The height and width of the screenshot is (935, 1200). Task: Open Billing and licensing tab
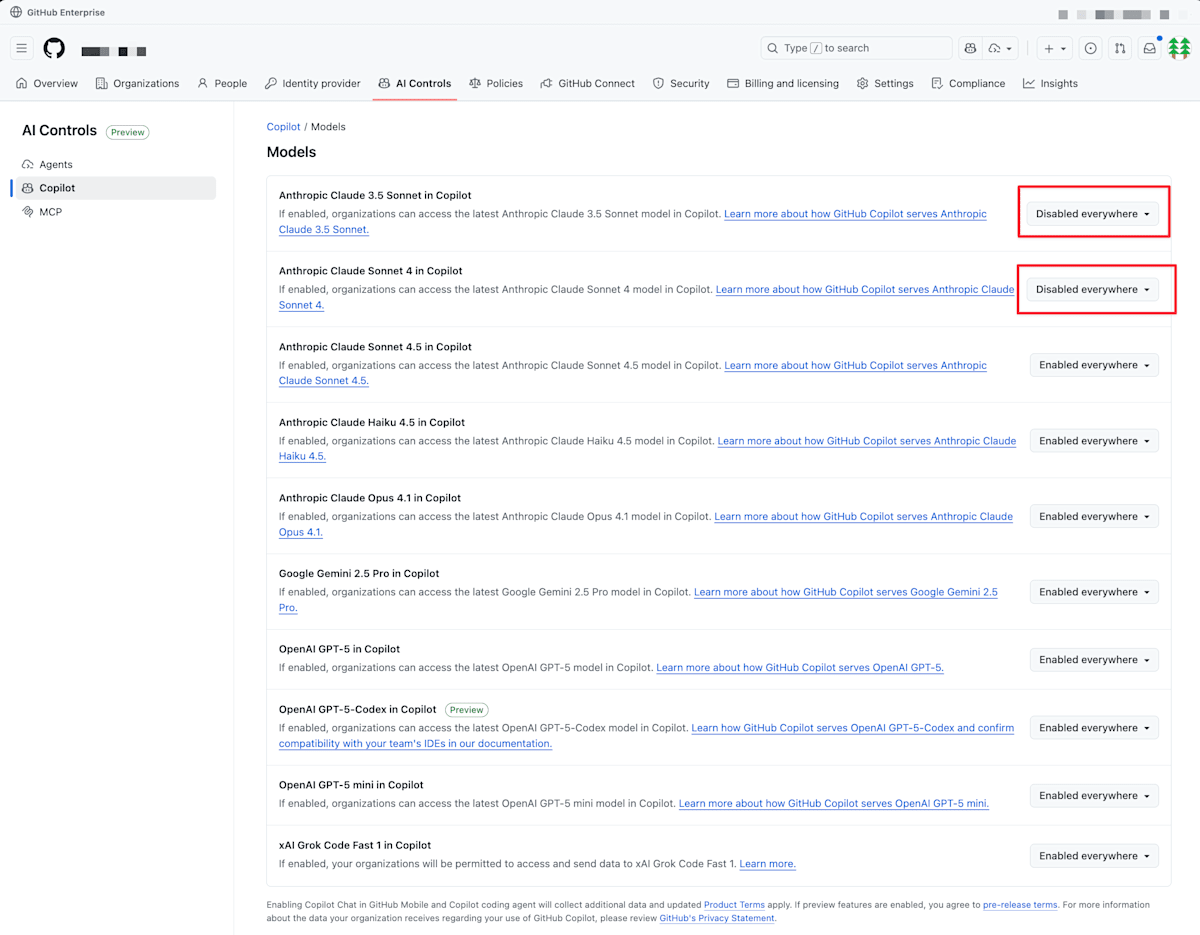(783, 83)
